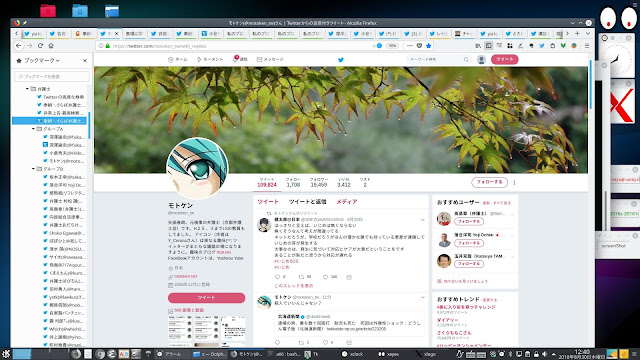The image size is (640, 360).
Task: Collapse the グループA bookmark folder
Action: (33, 129)
